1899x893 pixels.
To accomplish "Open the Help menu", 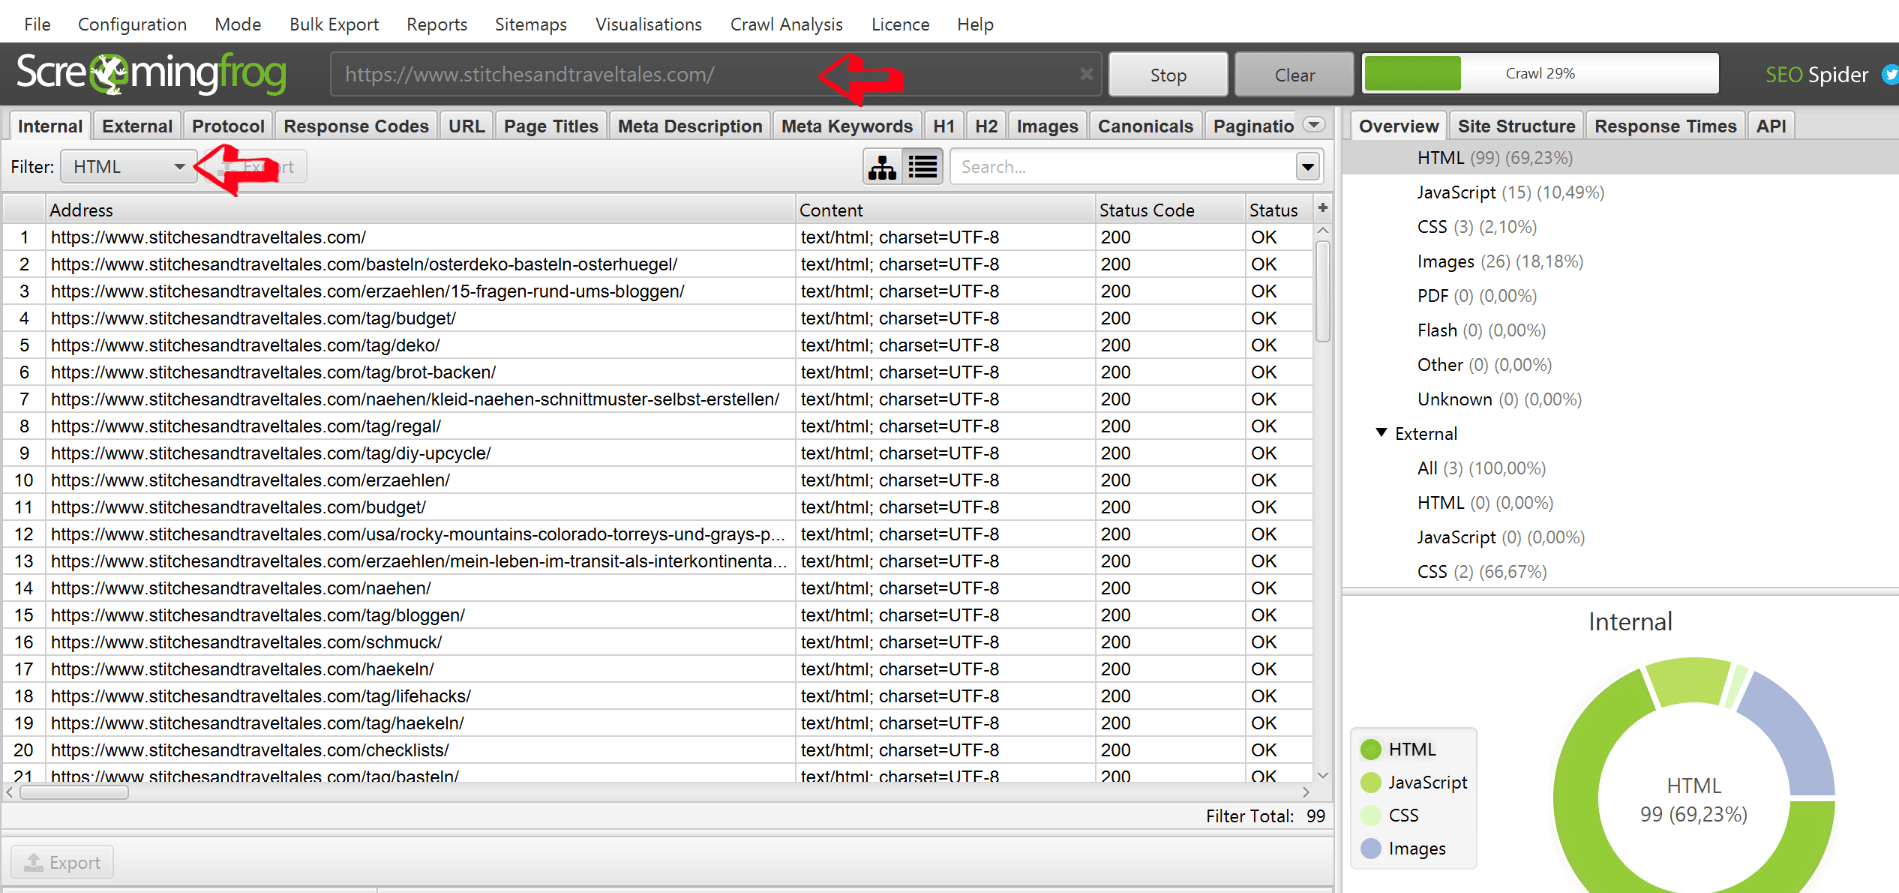I will pos(975,24).
